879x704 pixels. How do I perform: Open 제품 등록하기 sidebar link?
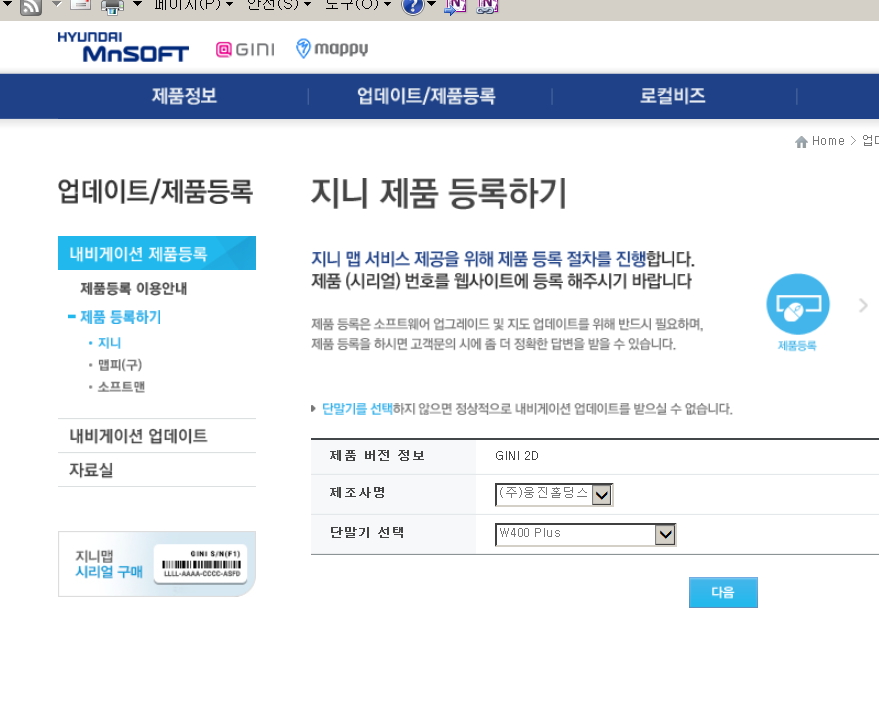120,317
